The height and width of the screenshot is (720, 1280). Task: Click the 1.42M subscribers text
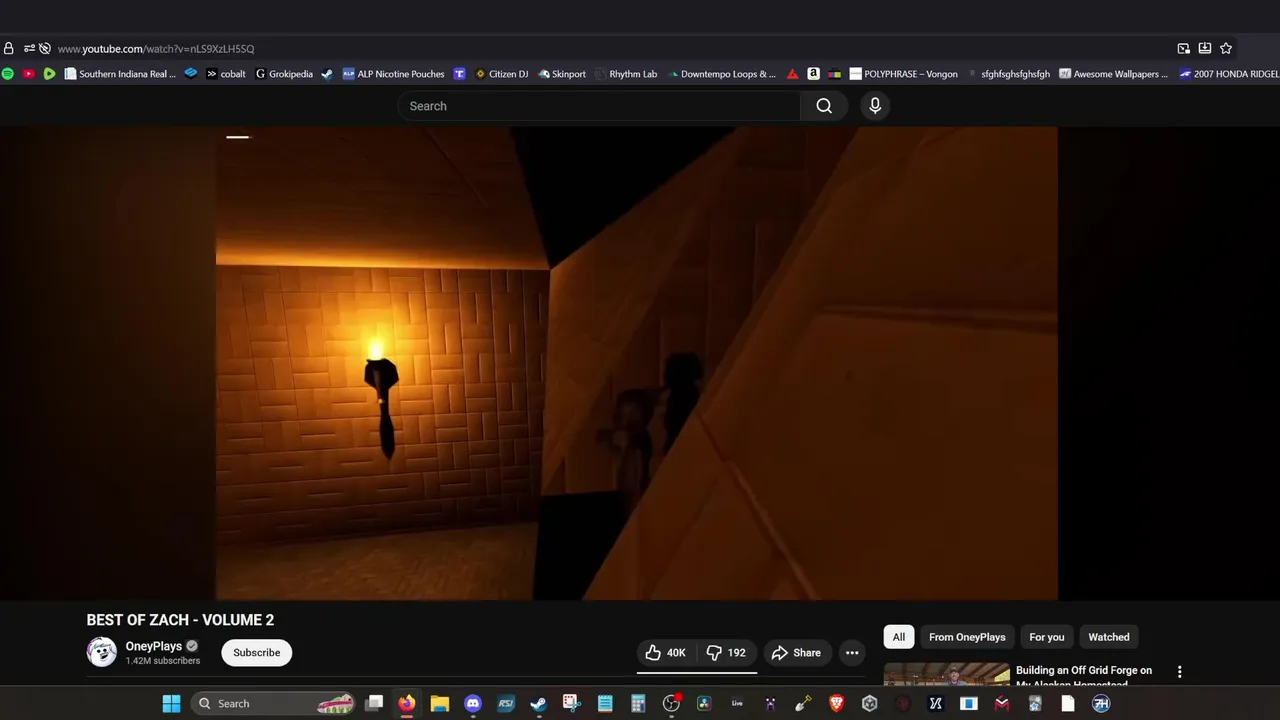click(163, 661)
